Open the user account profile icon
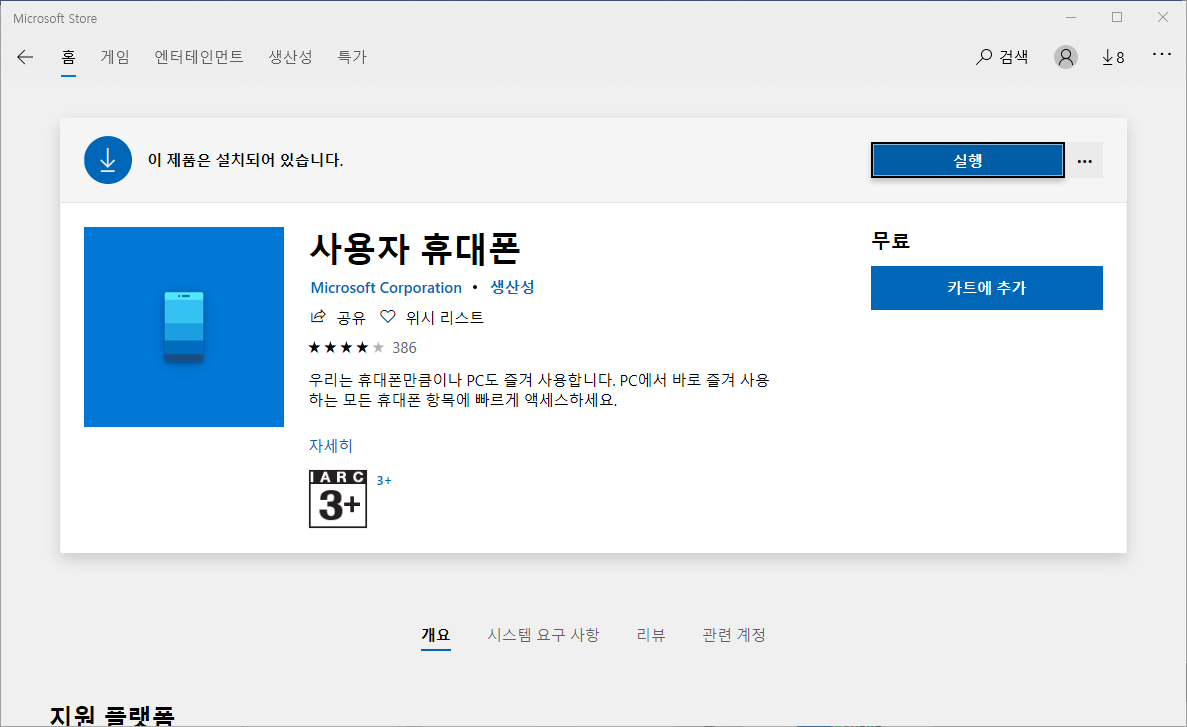The image size is (1187, 727). pos(1066,57)
